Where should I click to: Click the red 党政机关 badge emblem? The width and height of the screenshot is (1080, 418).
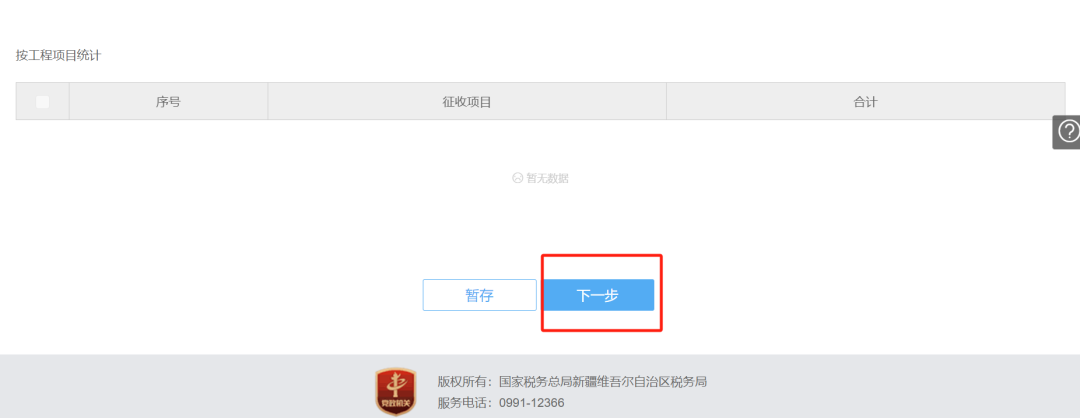click(395, 391)
